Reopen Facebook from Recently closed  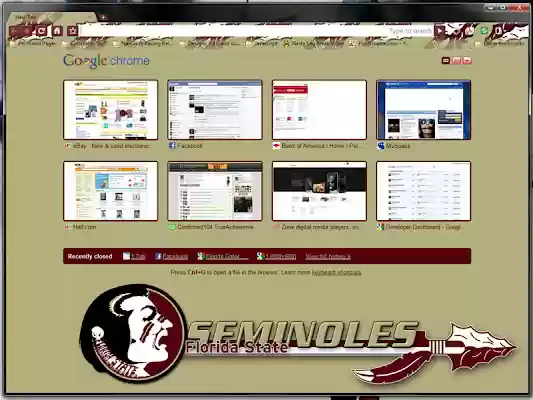pos(172,256)
